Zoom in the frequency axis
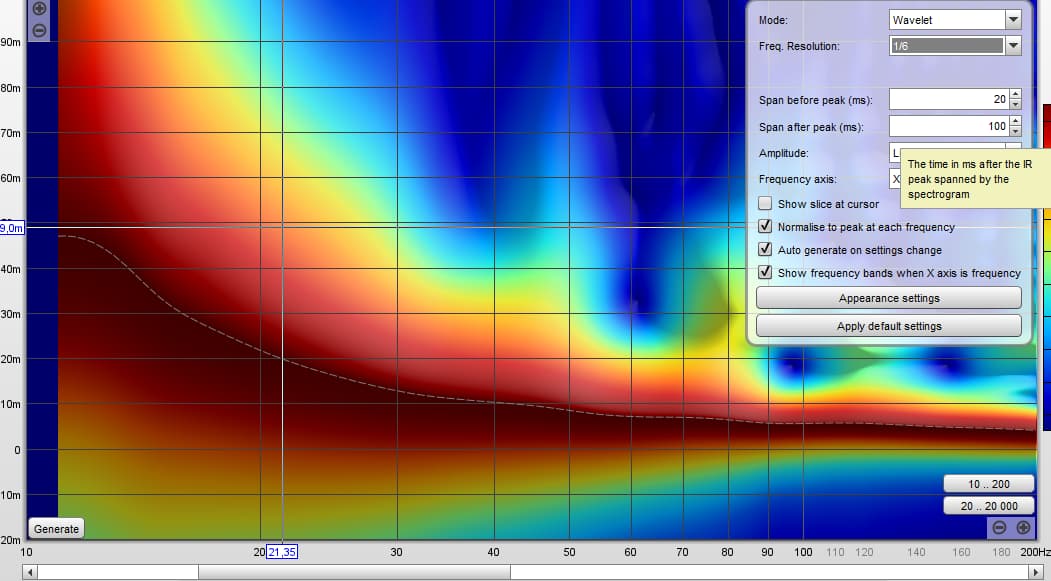Image resolution: width=1051 pixels, height=581 pixels. tap(1023, 528)
